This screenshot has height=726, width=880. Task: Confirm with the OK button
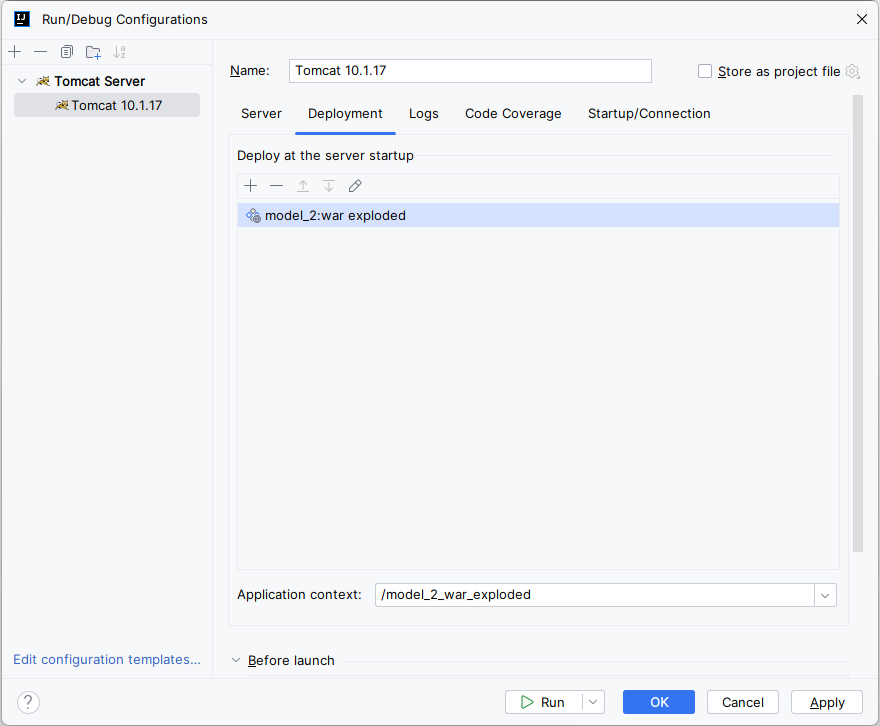[x=659, y=702]
